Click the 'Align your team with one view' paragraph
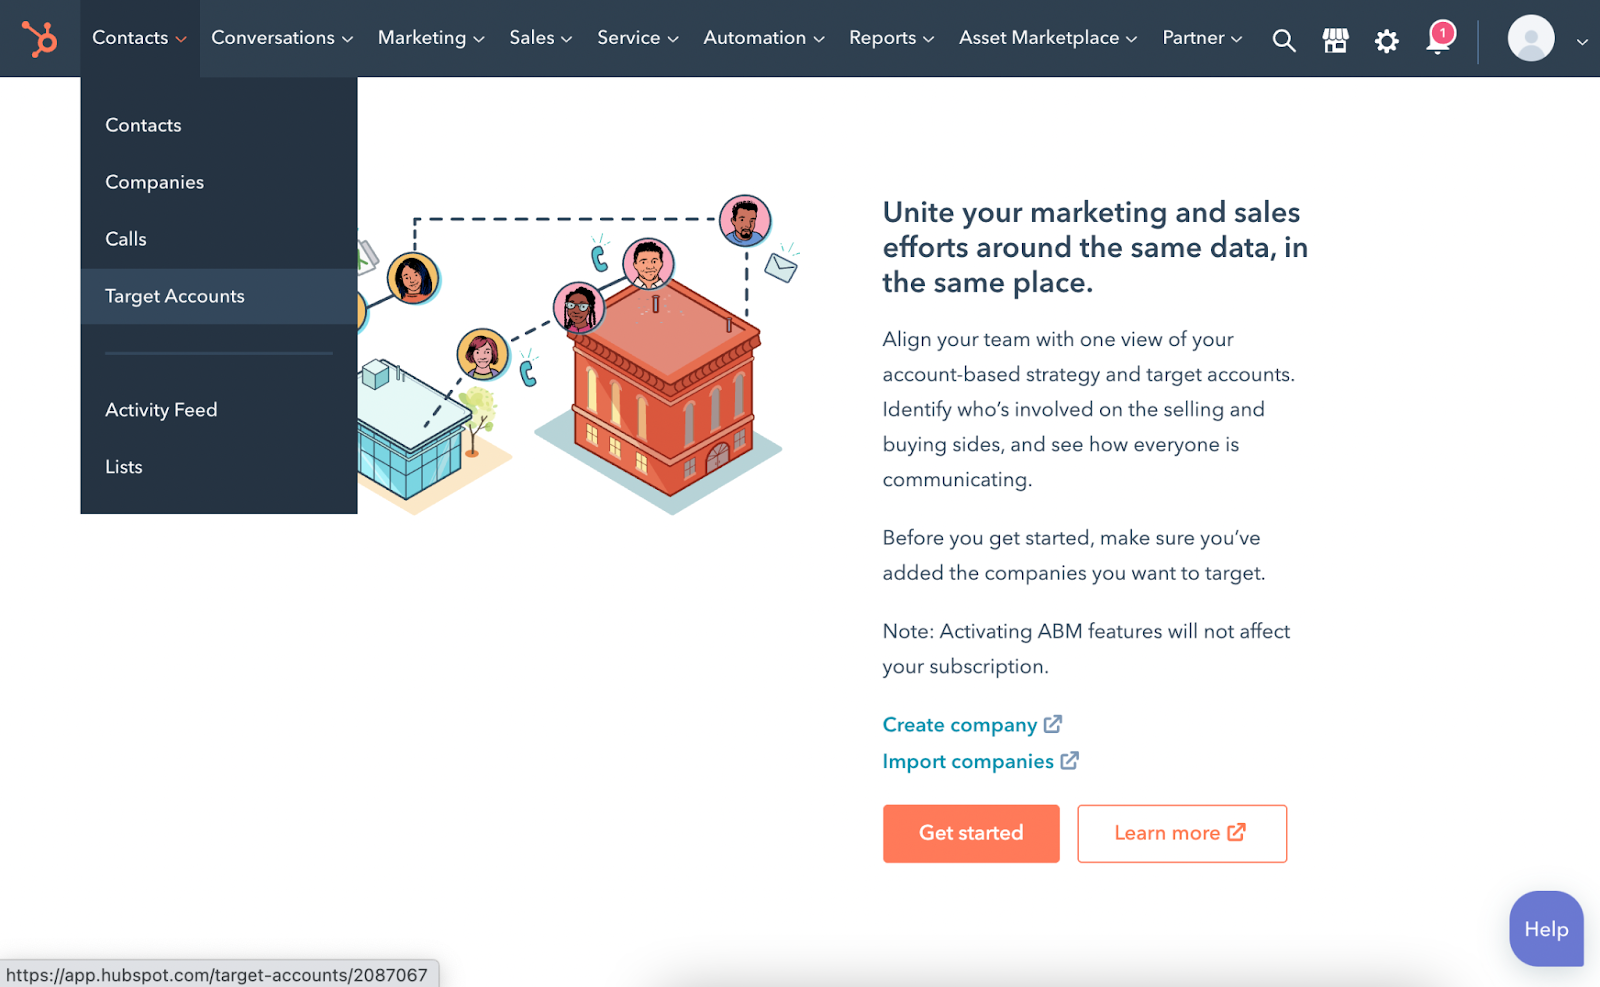 [1088, 409]
